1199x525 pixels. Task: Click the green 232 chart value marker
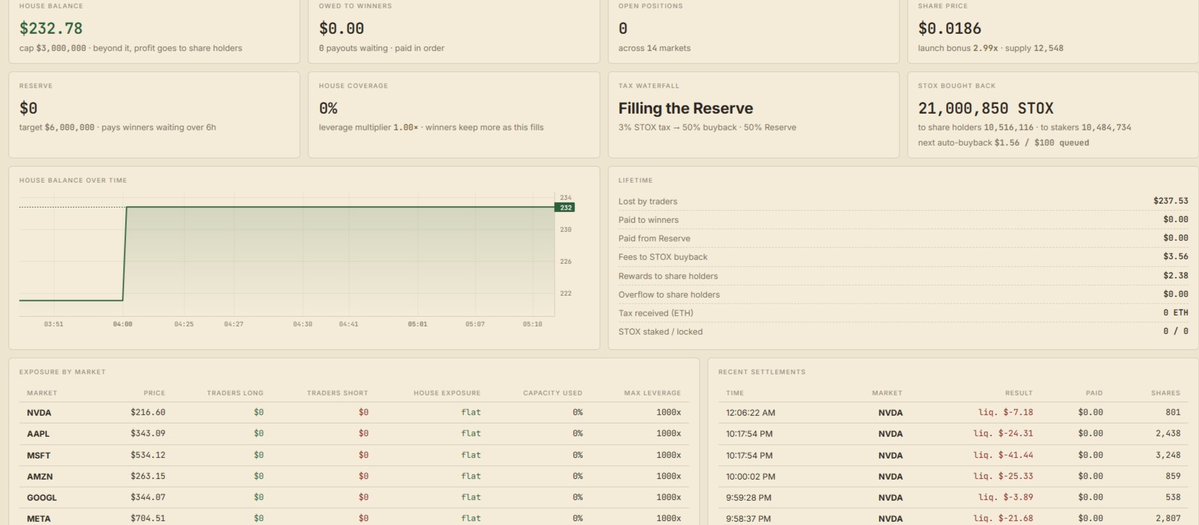[565, 207]
